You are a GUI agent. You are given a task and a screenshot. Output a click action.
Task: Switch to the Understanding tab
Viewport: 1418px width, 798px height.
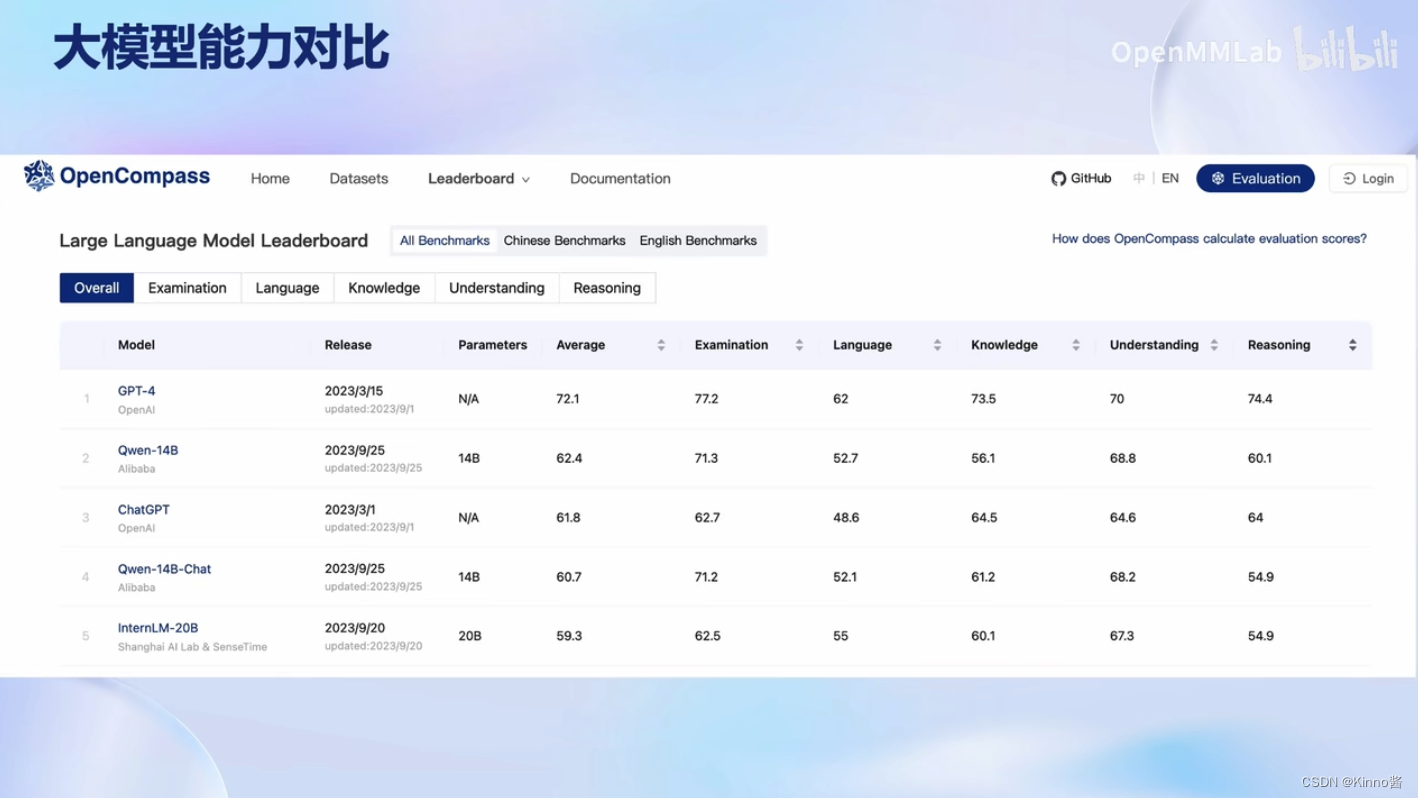(497, 288)
